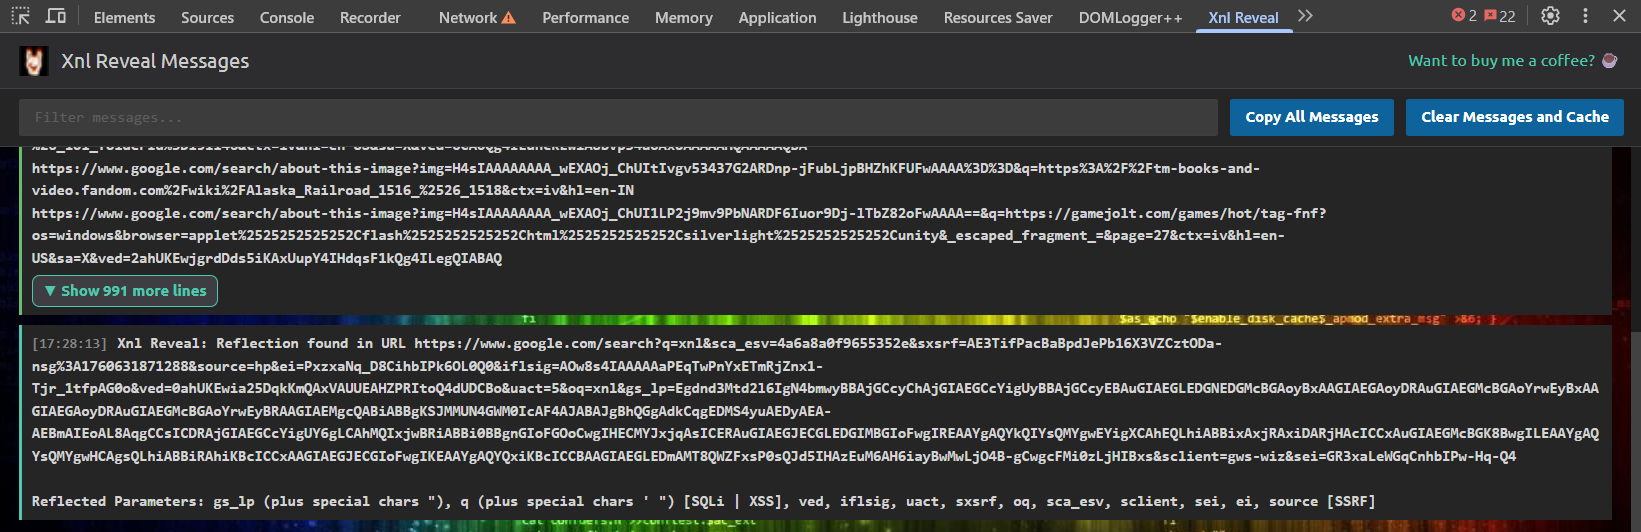Open the Network tab
Screen dimensions: 1641x532
(467, 17)
